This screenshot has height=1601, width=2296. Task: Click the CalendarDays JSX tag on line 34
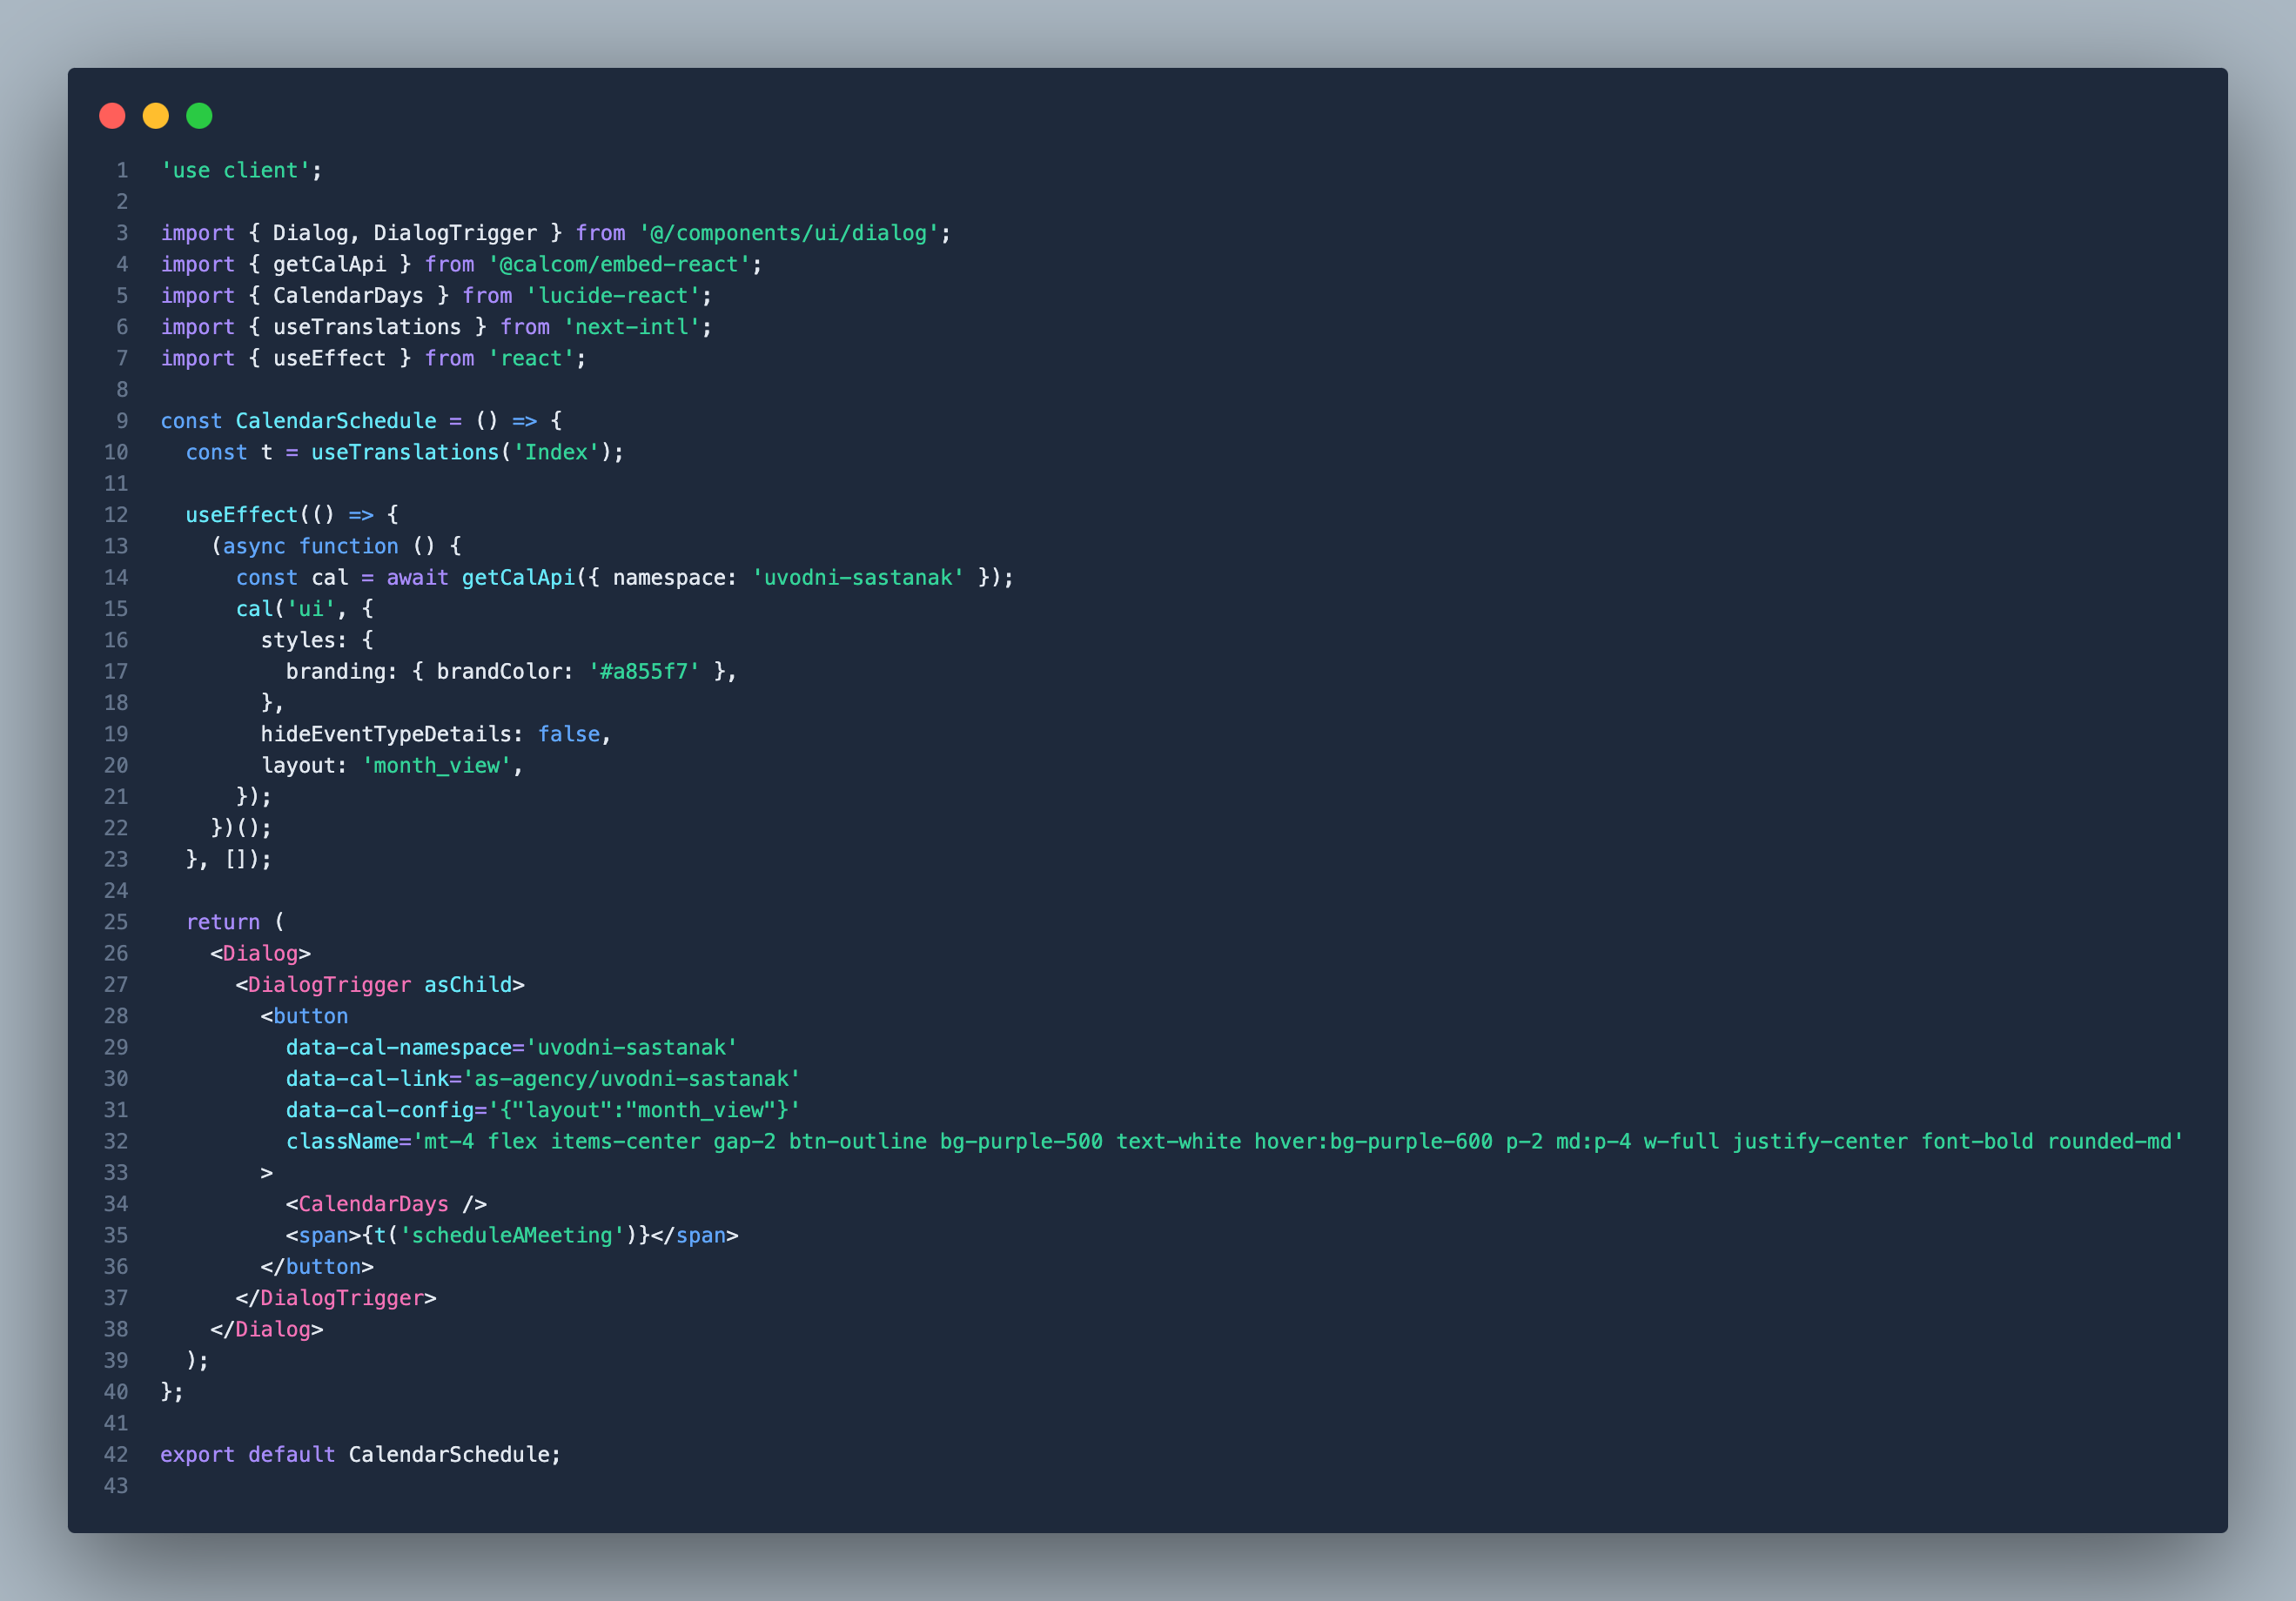[373, 1204]
